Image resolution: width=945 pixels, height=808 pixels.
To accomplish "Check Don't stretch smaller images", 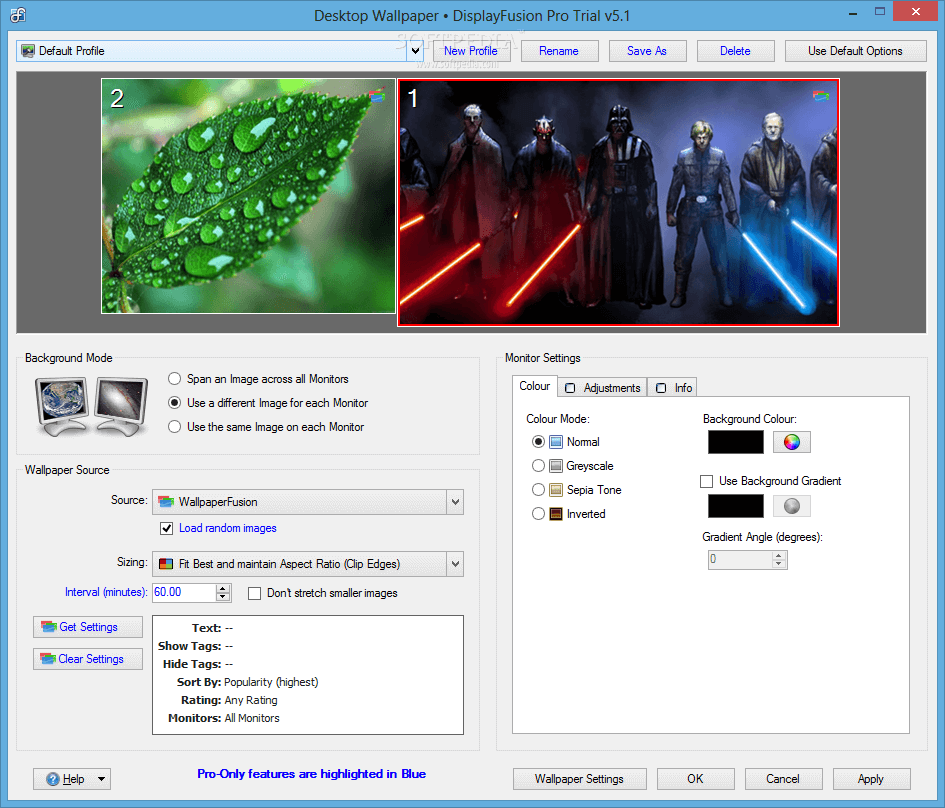I will 255,593.
